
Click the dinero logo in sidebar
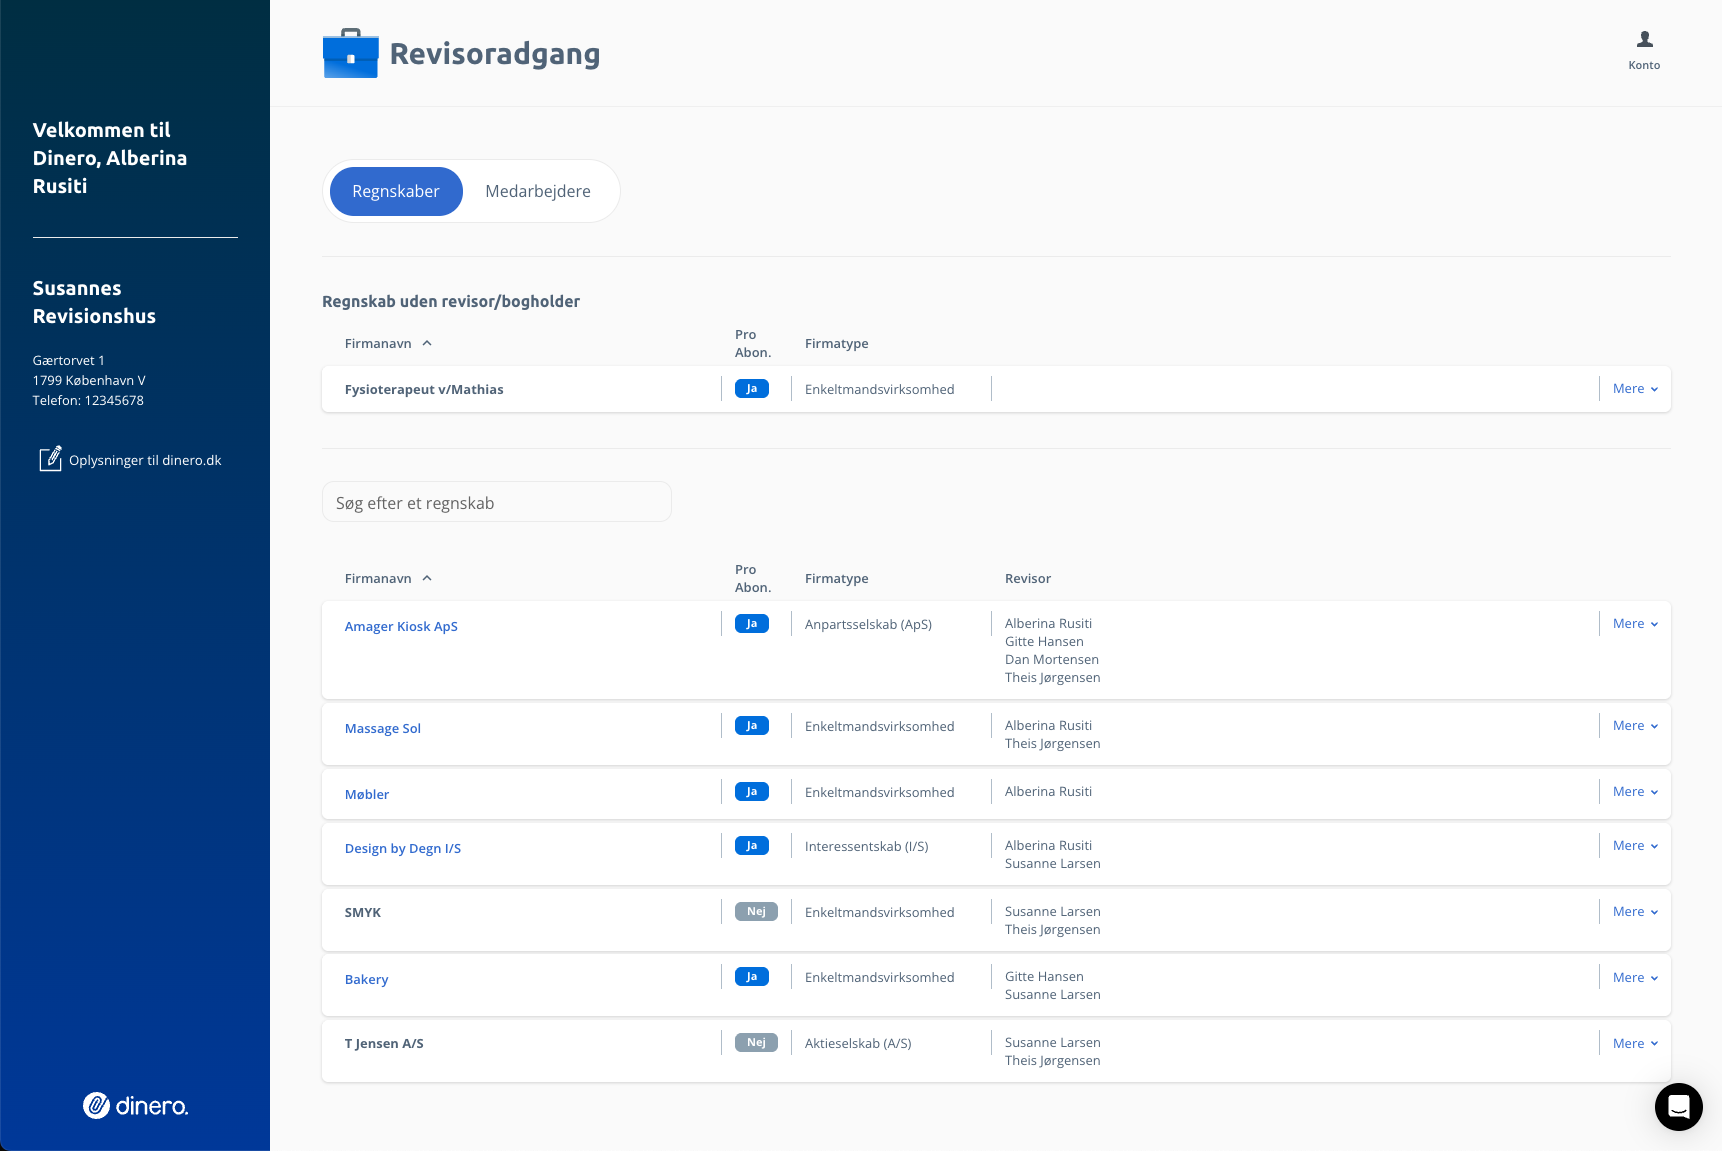[x=135, y=1105]
